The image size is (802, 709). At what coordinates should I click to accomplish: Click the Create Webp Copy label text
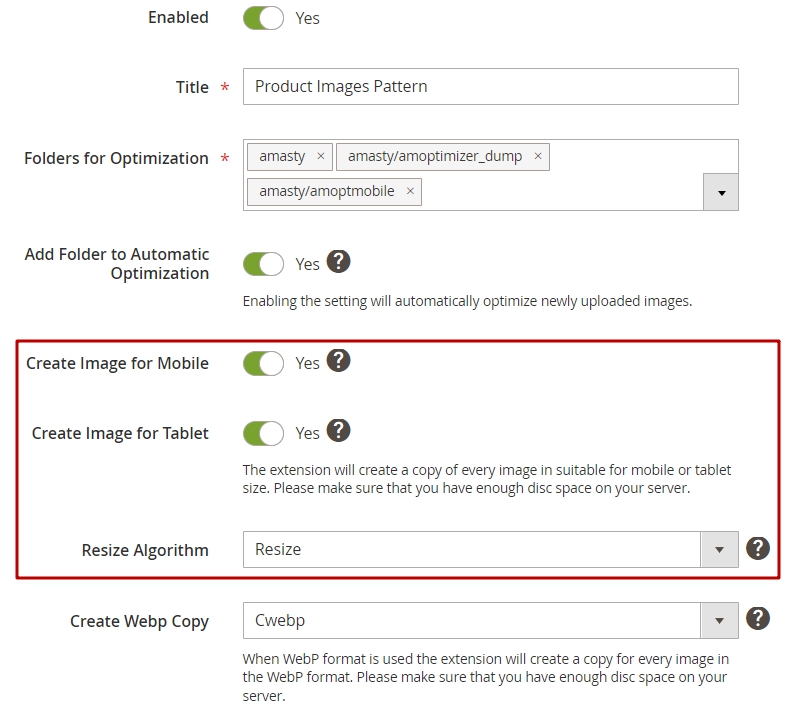coord(139,621)
